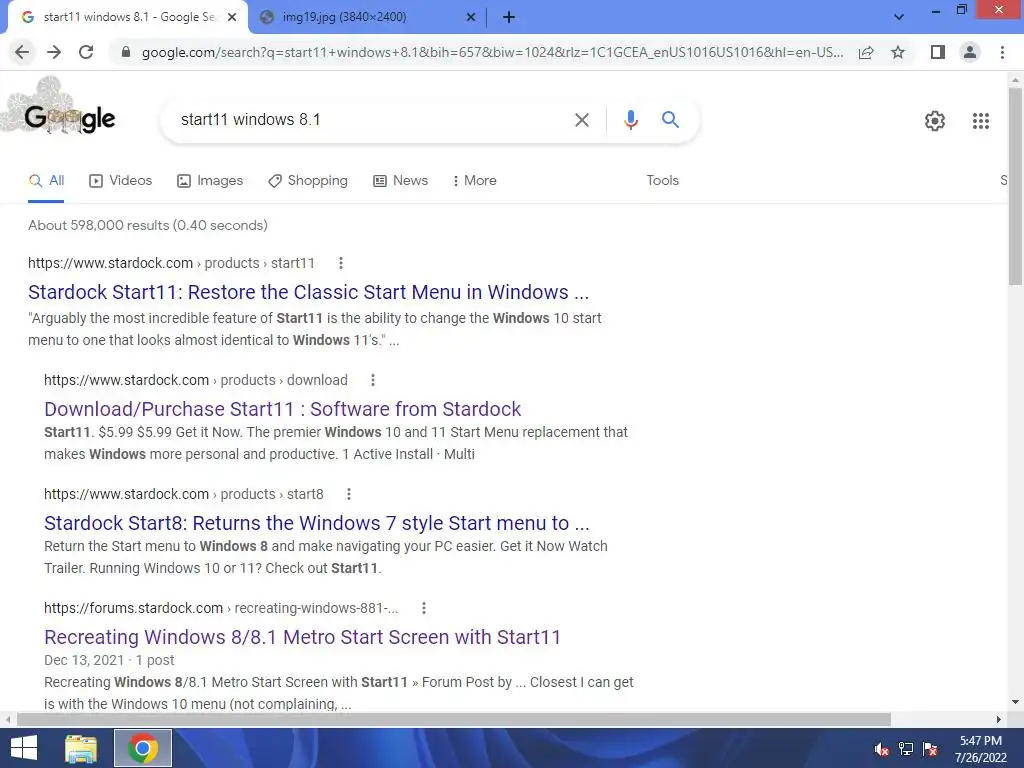Open the Windows Start button
Viewport: 1024px width, 768px height.
pos(24,748)
